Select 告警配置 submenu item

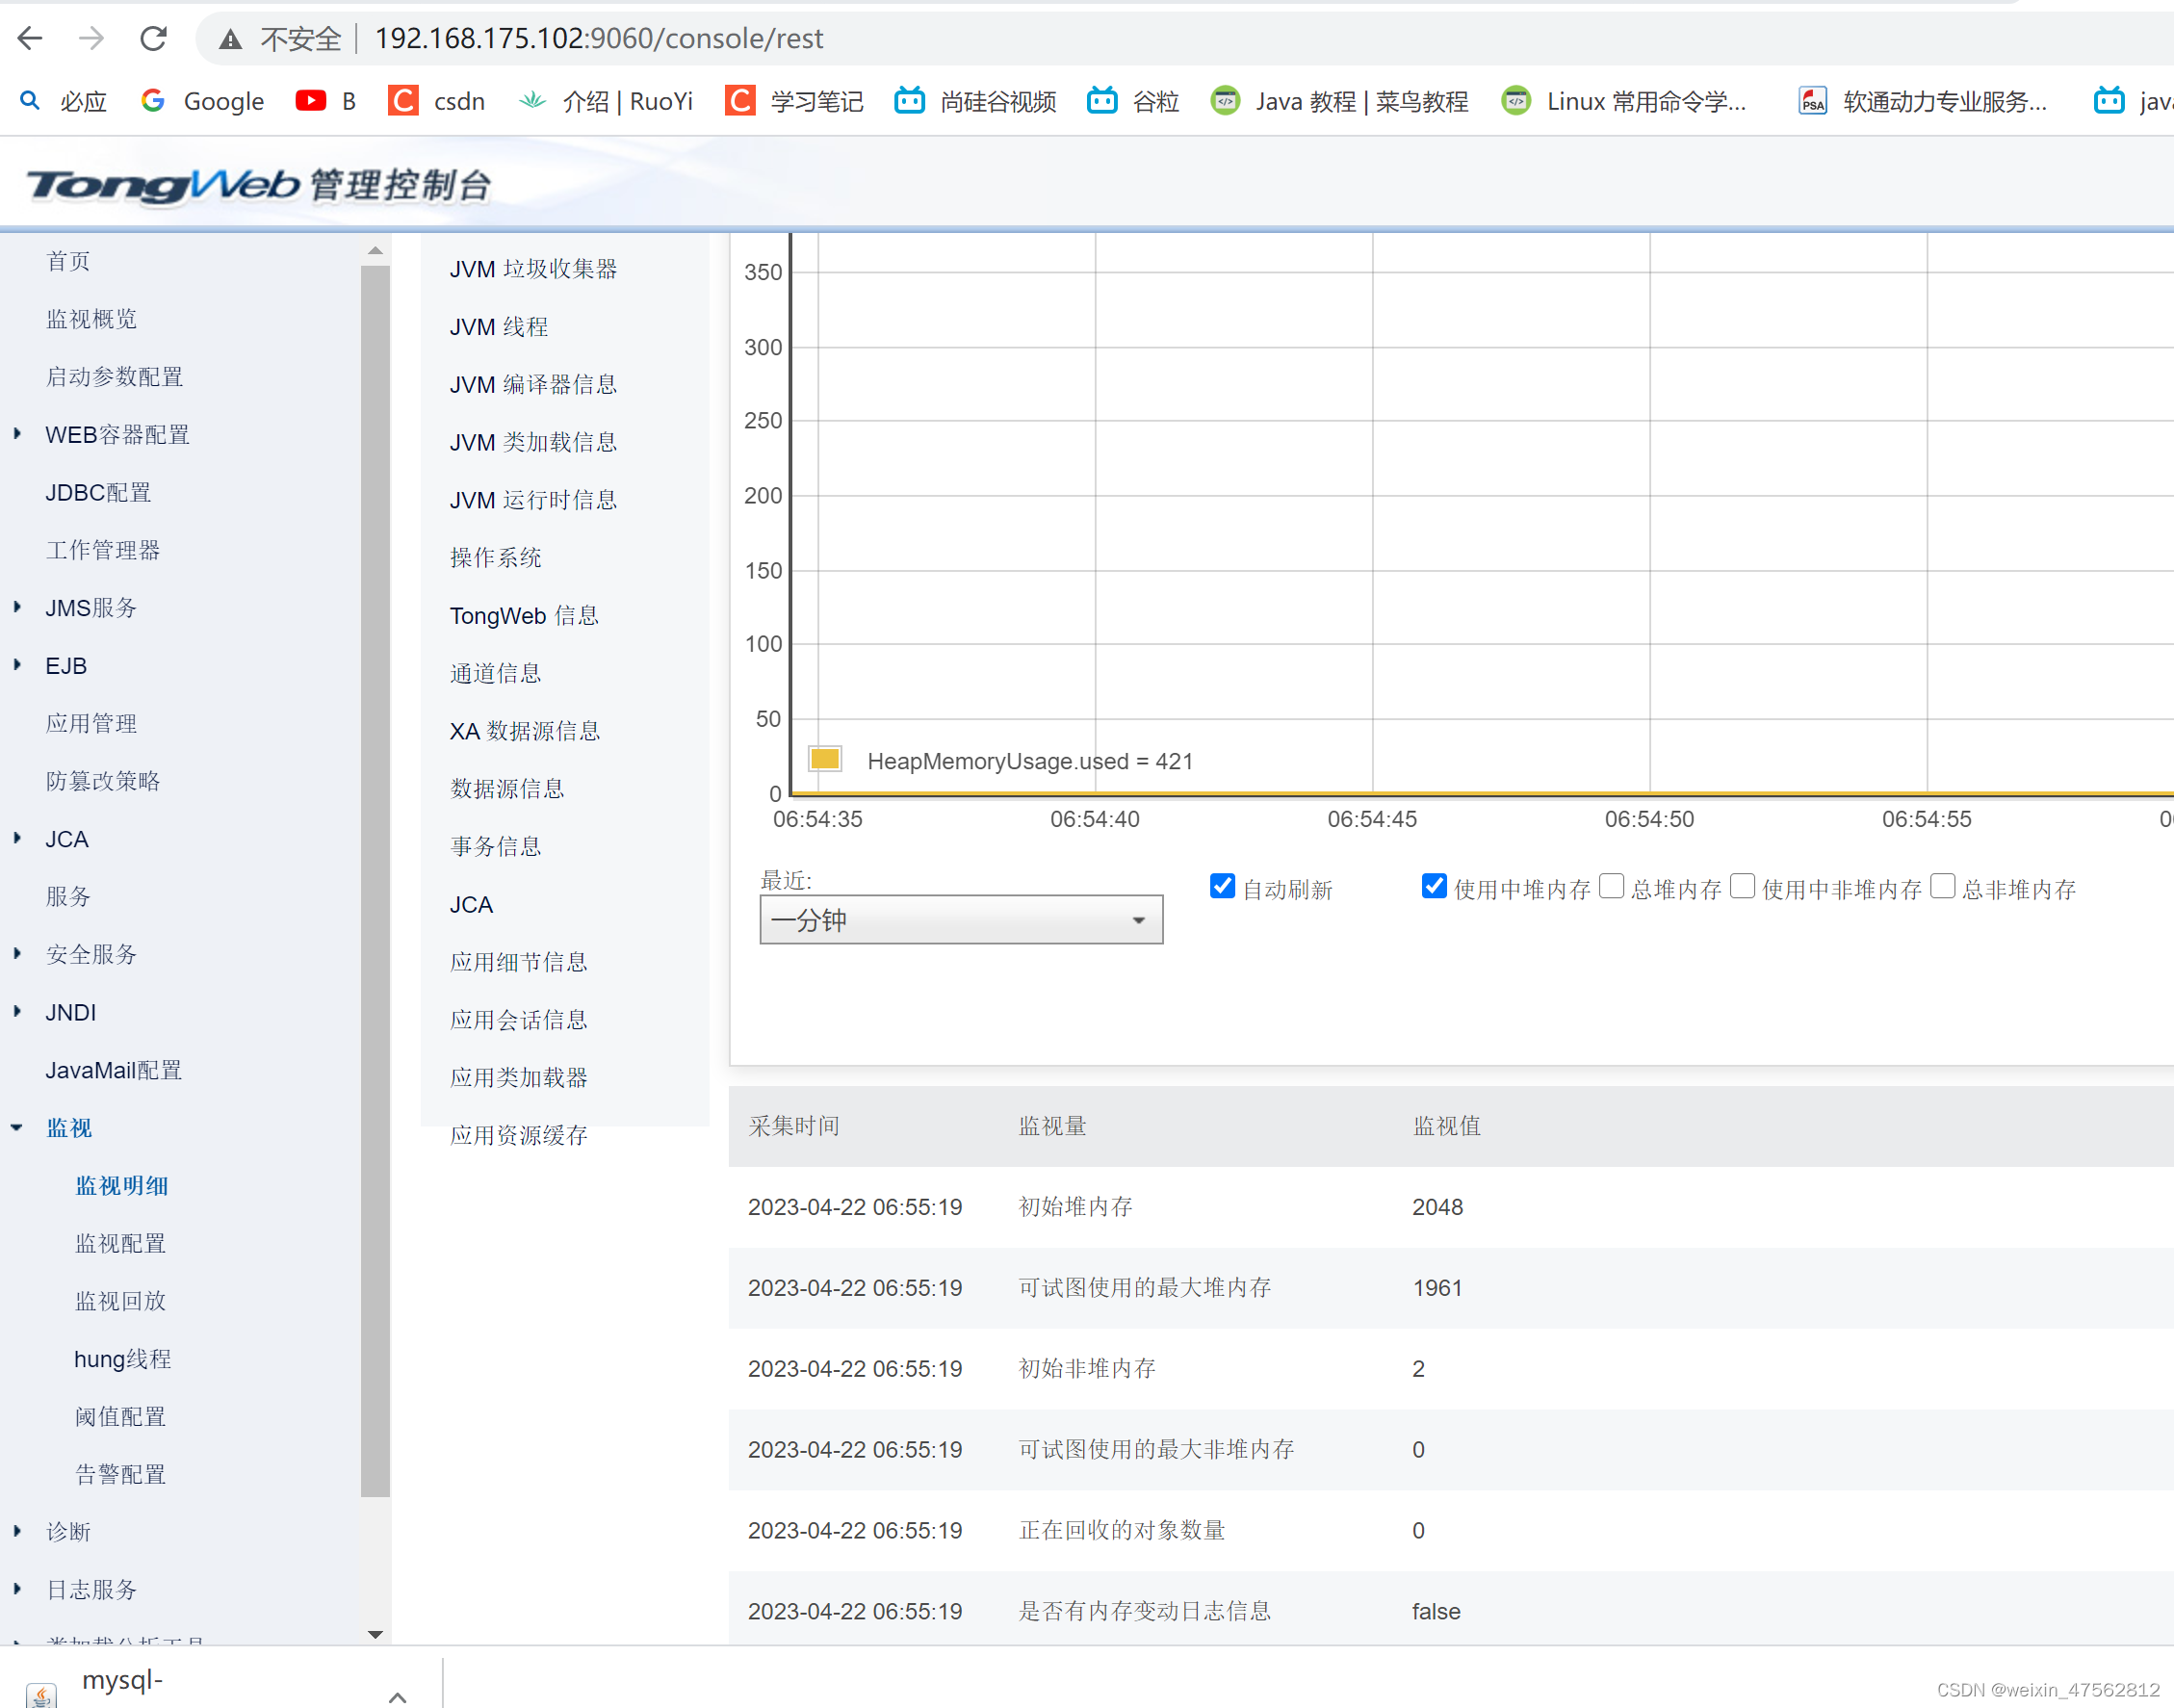120,1474
